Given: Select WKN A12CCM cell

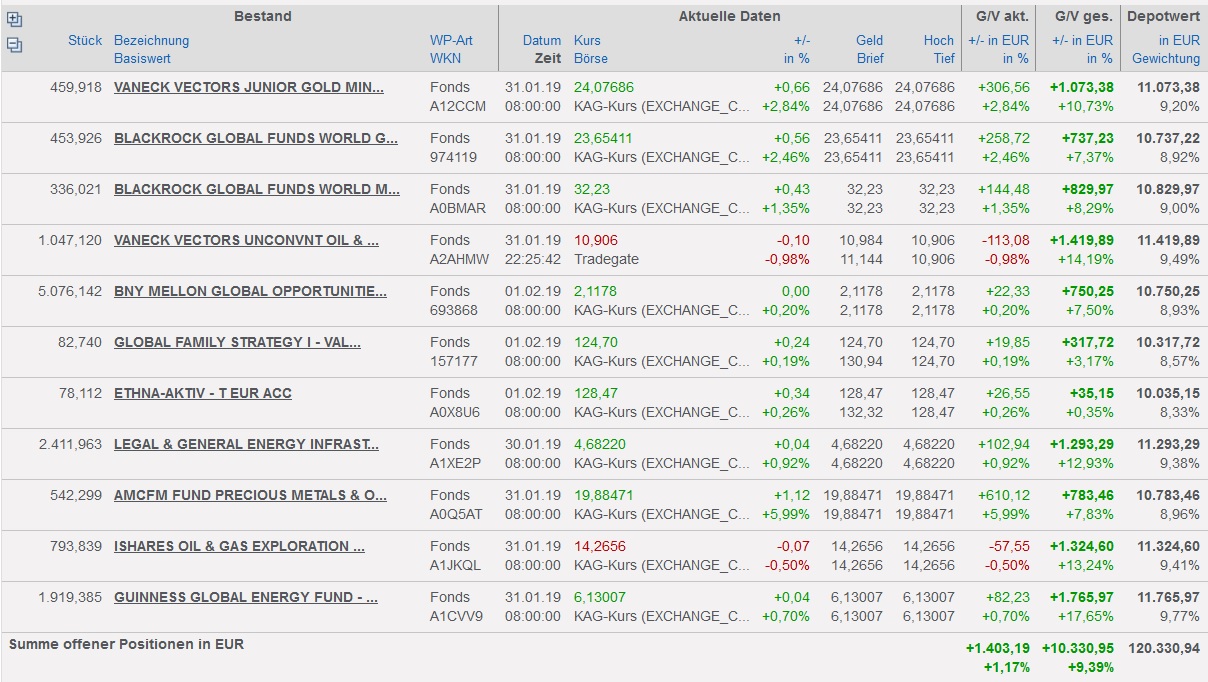Looking at the screenshot, I should tap(458, 106).
